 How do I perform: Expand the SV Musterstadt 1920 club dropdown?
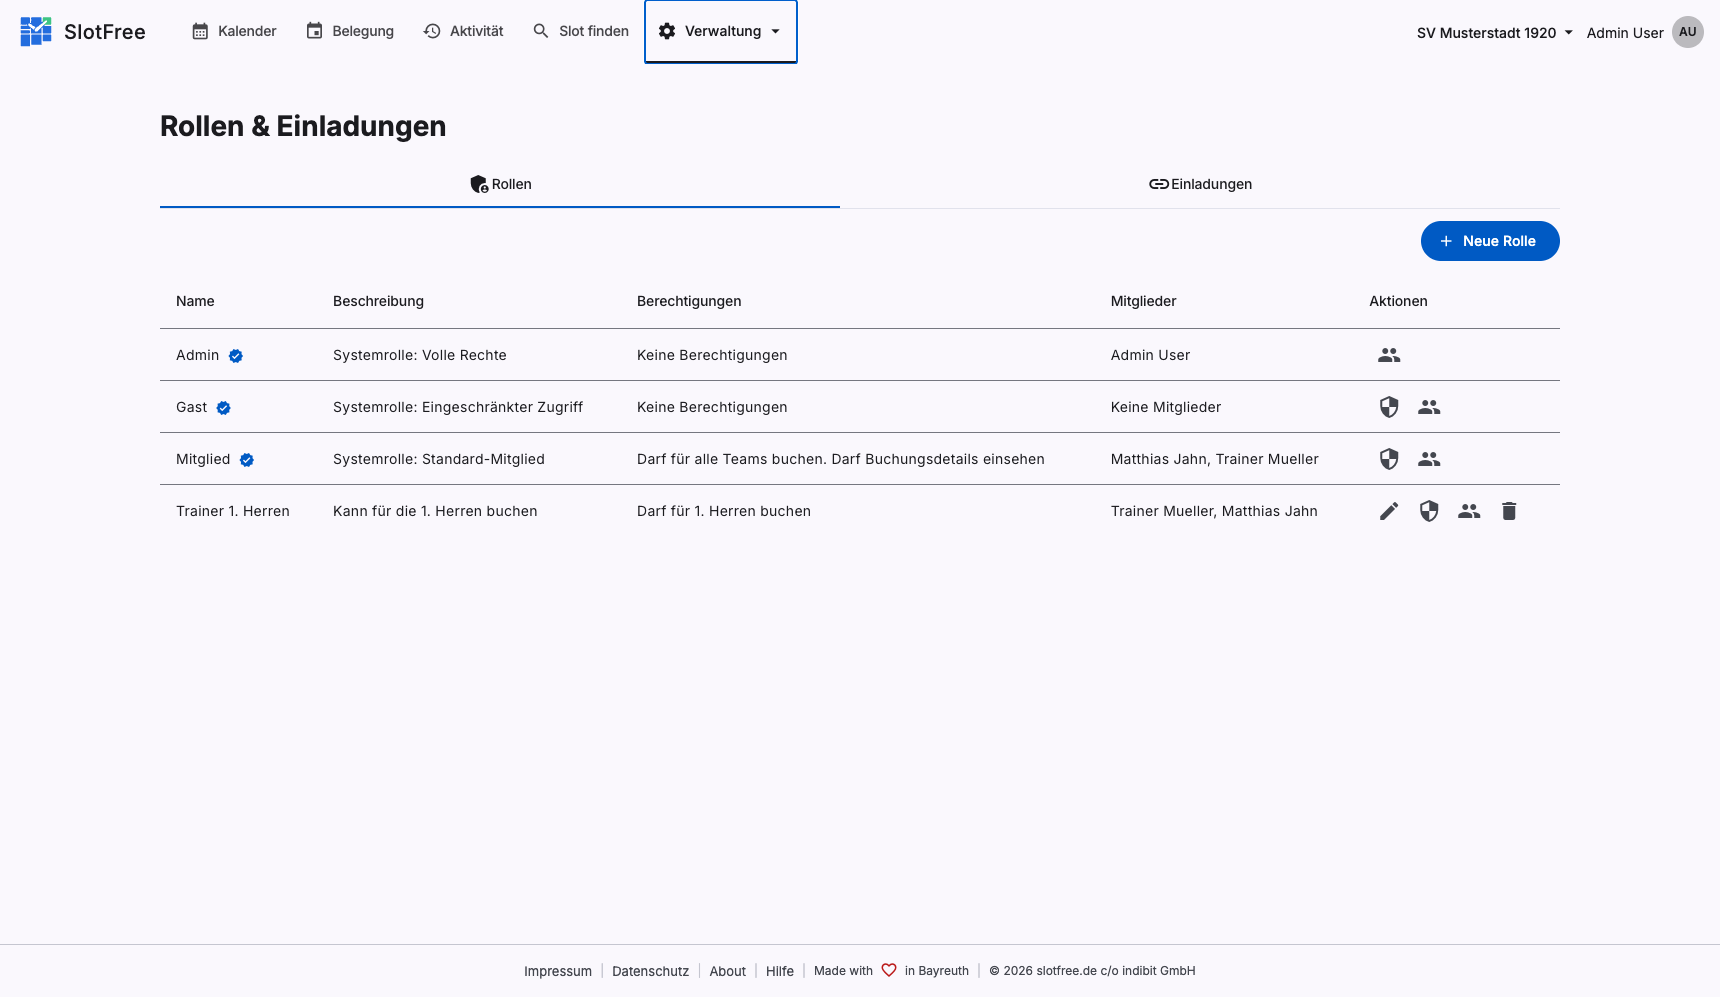[x=1487, y=32]
